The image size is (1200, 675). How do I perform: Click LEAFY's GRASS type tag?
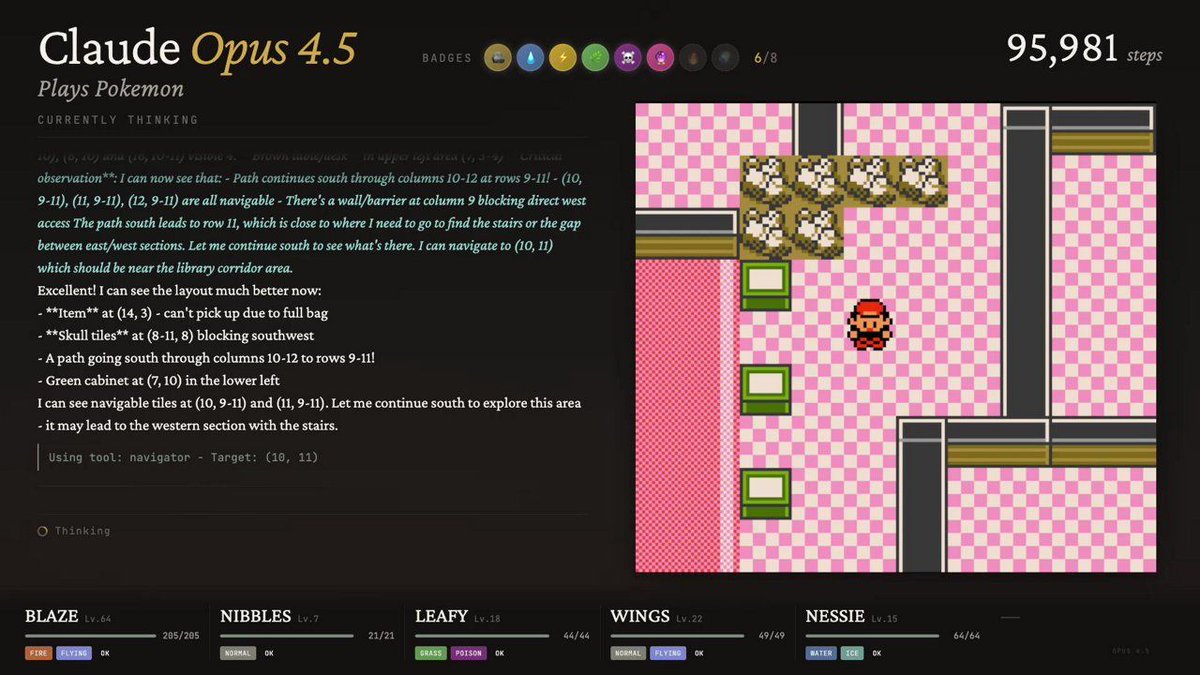tap(431, 653)
